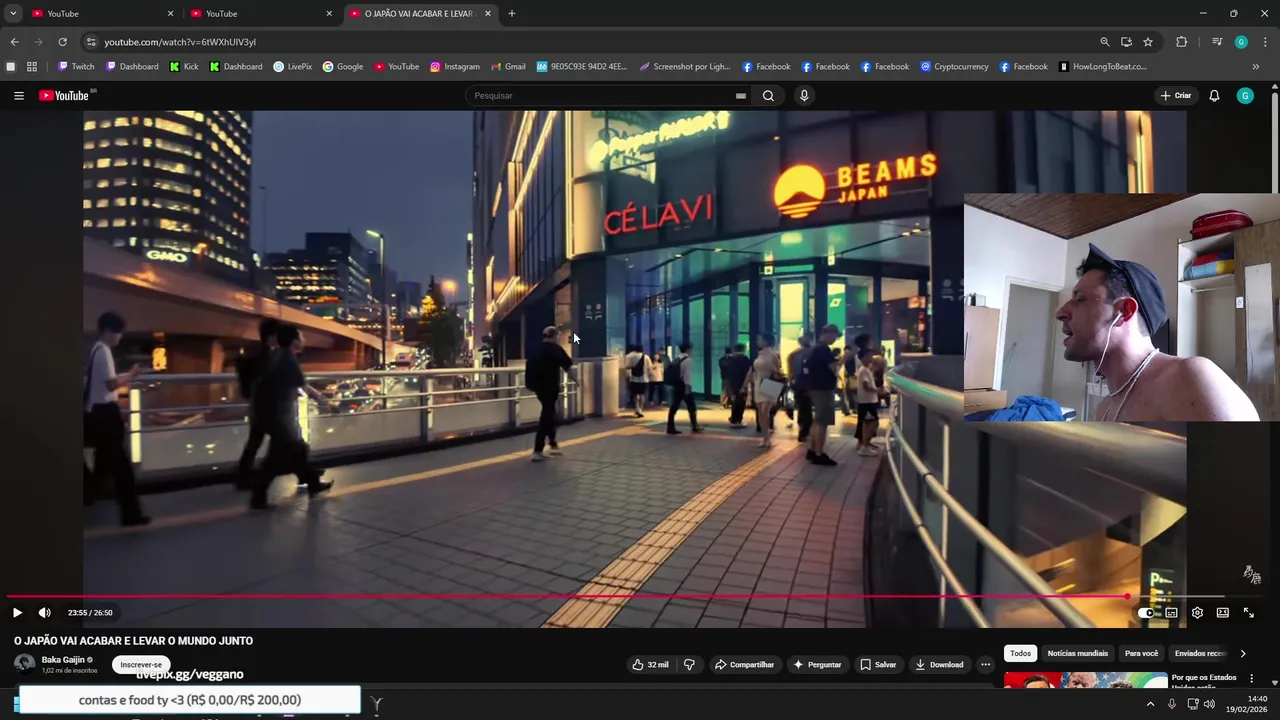
Task: Open the Criar create menu
Action: click(x=1176, y=96)
